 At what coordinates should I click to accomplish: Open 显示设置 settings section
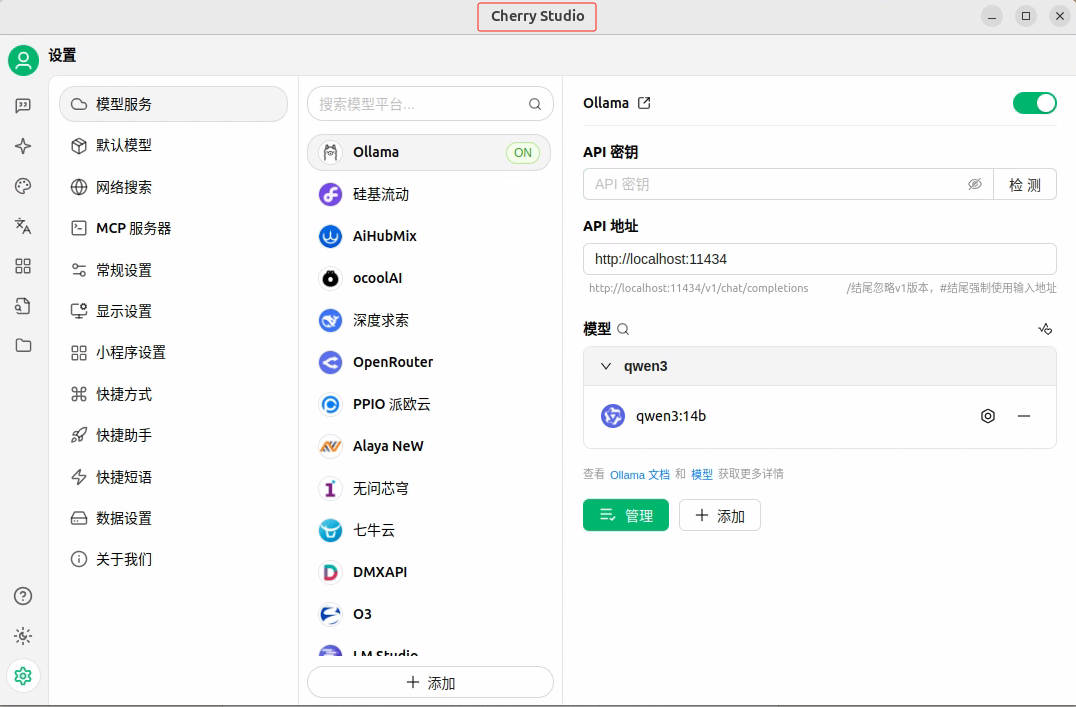click(x=174, y=311)
